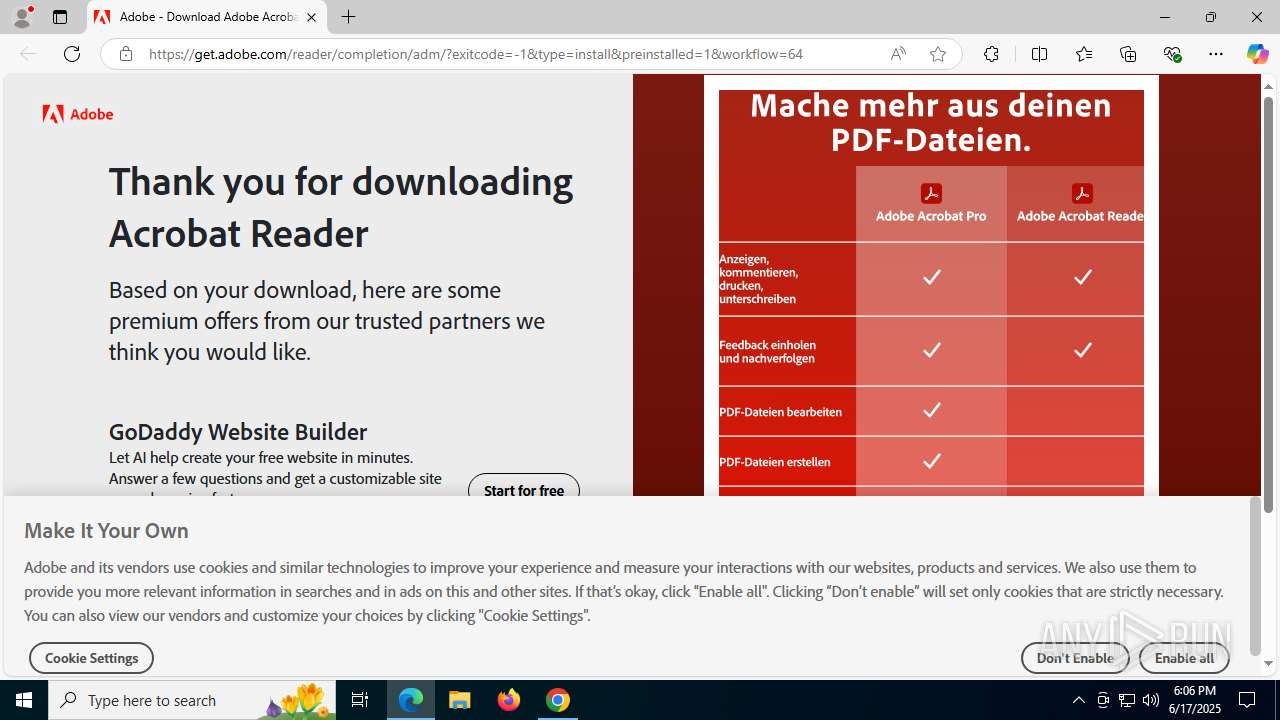This screenshot has height=720, width=1280.
Task: Add this page to favorites star
Action: click(938, 54)
